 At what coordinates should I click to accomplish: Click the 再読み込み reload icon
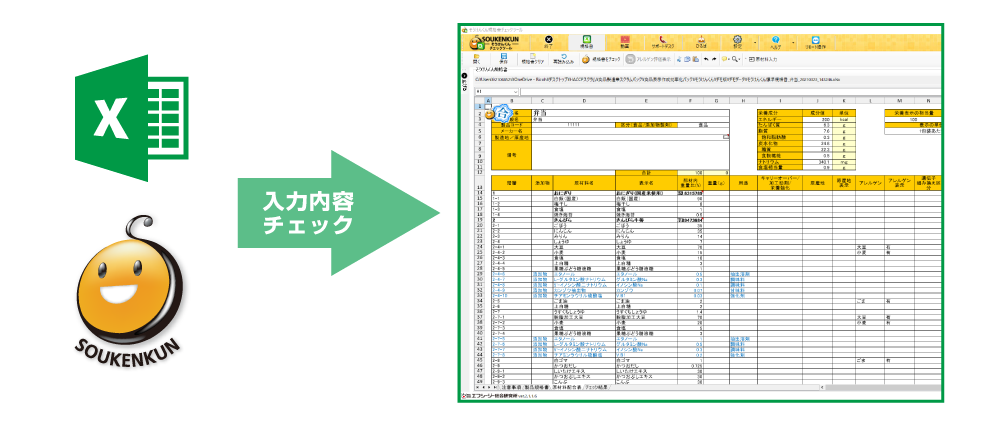563,59
